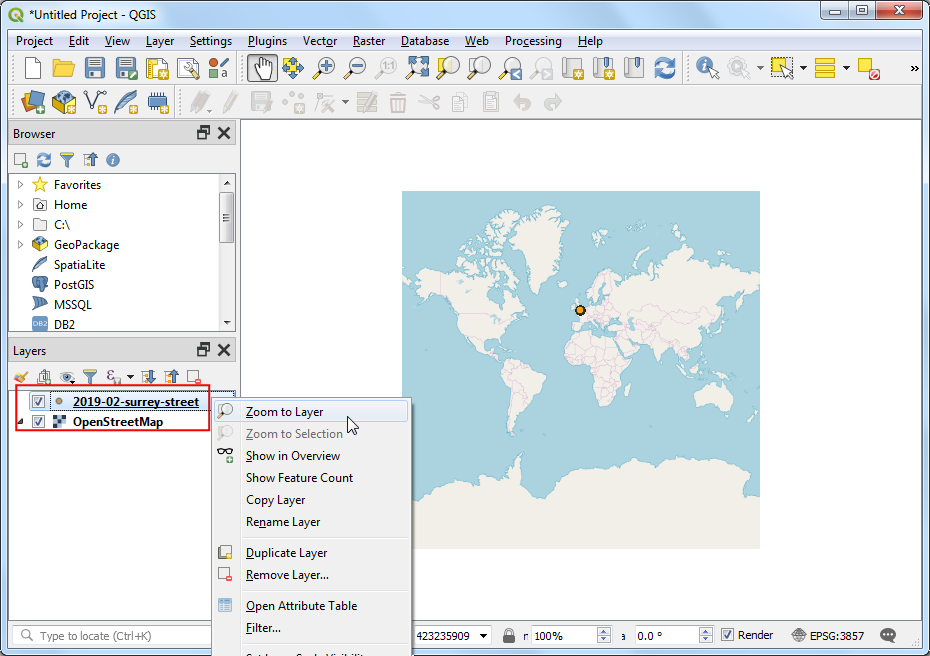The width and height of the screenshot is (930, 656).
Task: Click the Refresh map icon
Action: pyautogui.click(x=664, y=68)
